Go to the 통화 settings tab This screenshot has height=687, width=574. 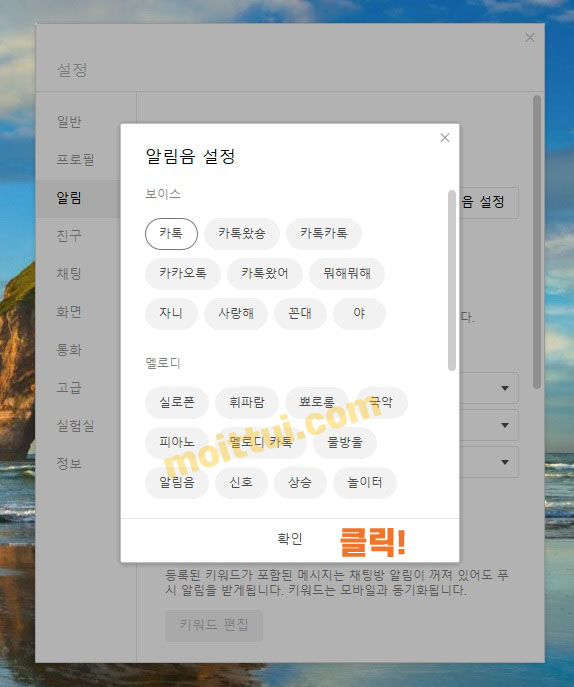[x=69, y=350]
